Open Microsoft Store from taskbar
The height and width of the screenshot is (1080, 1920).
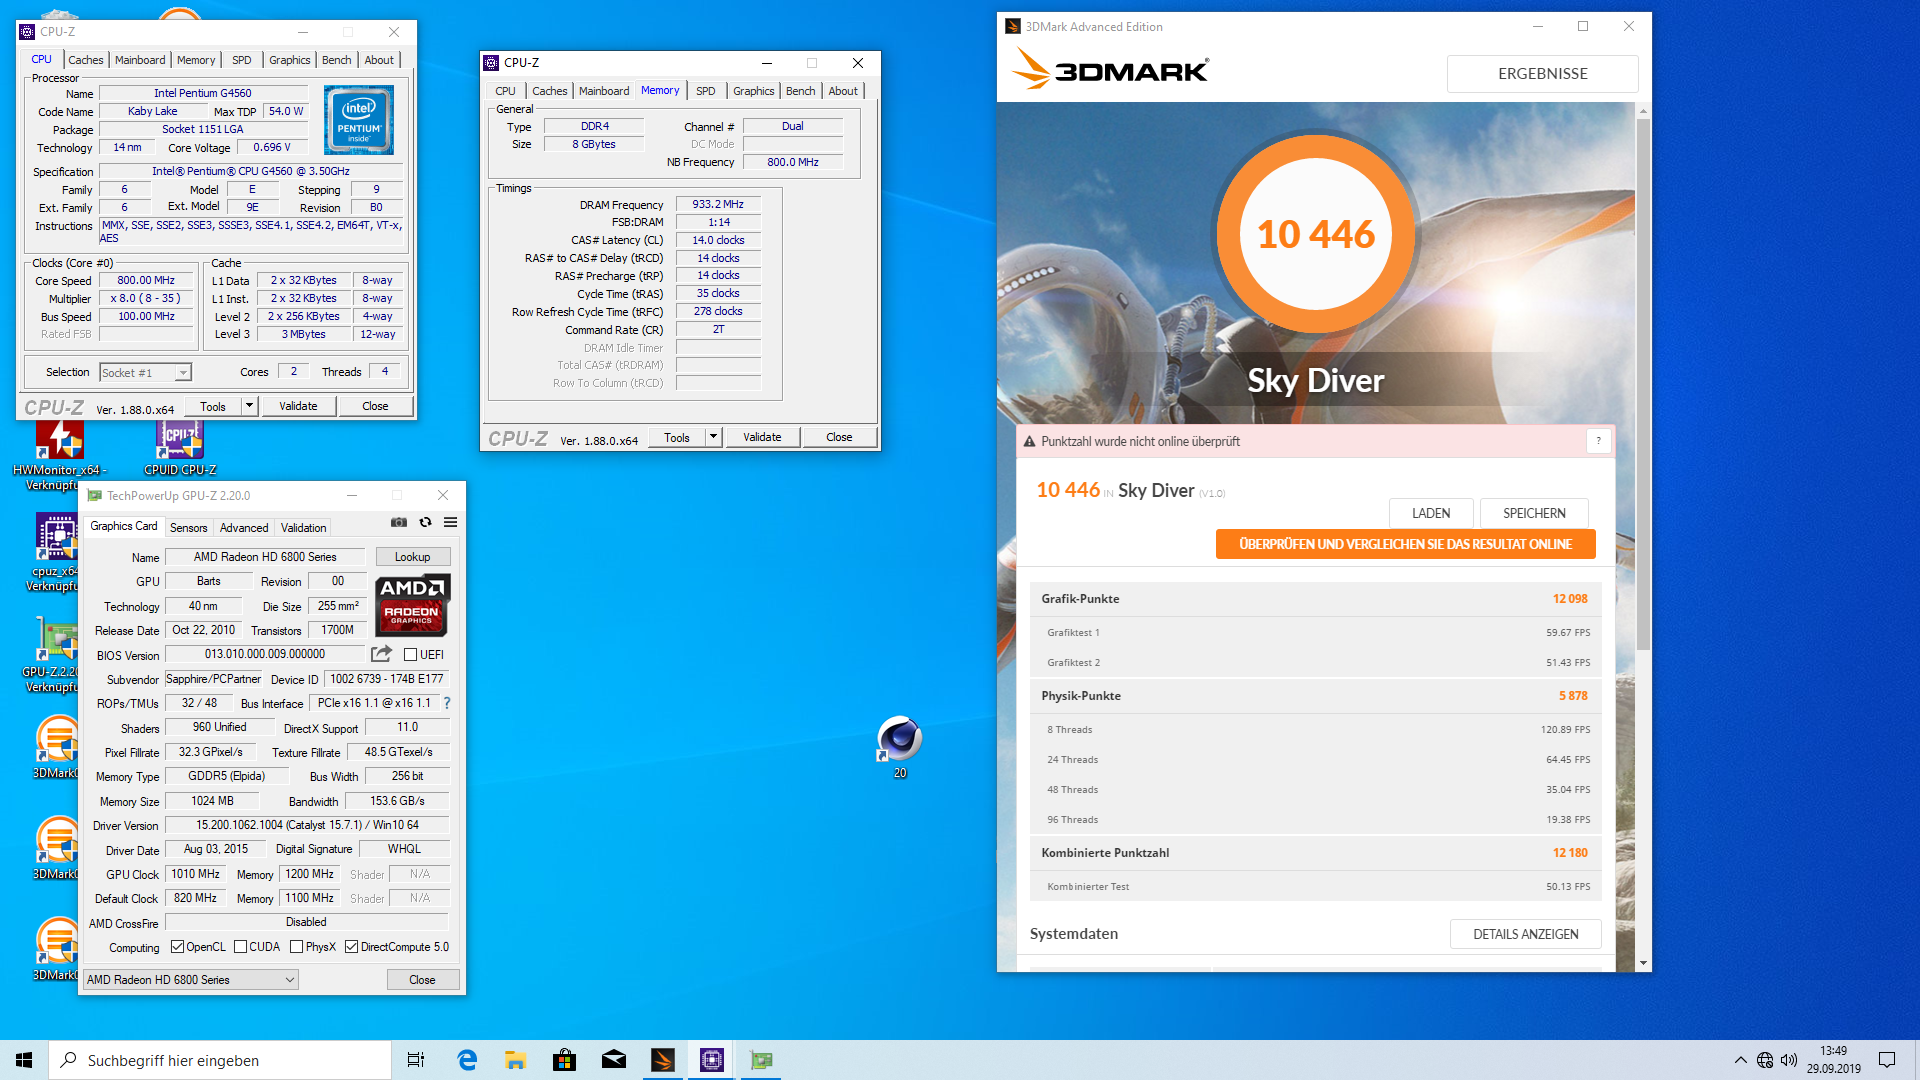click(564, 1060)
